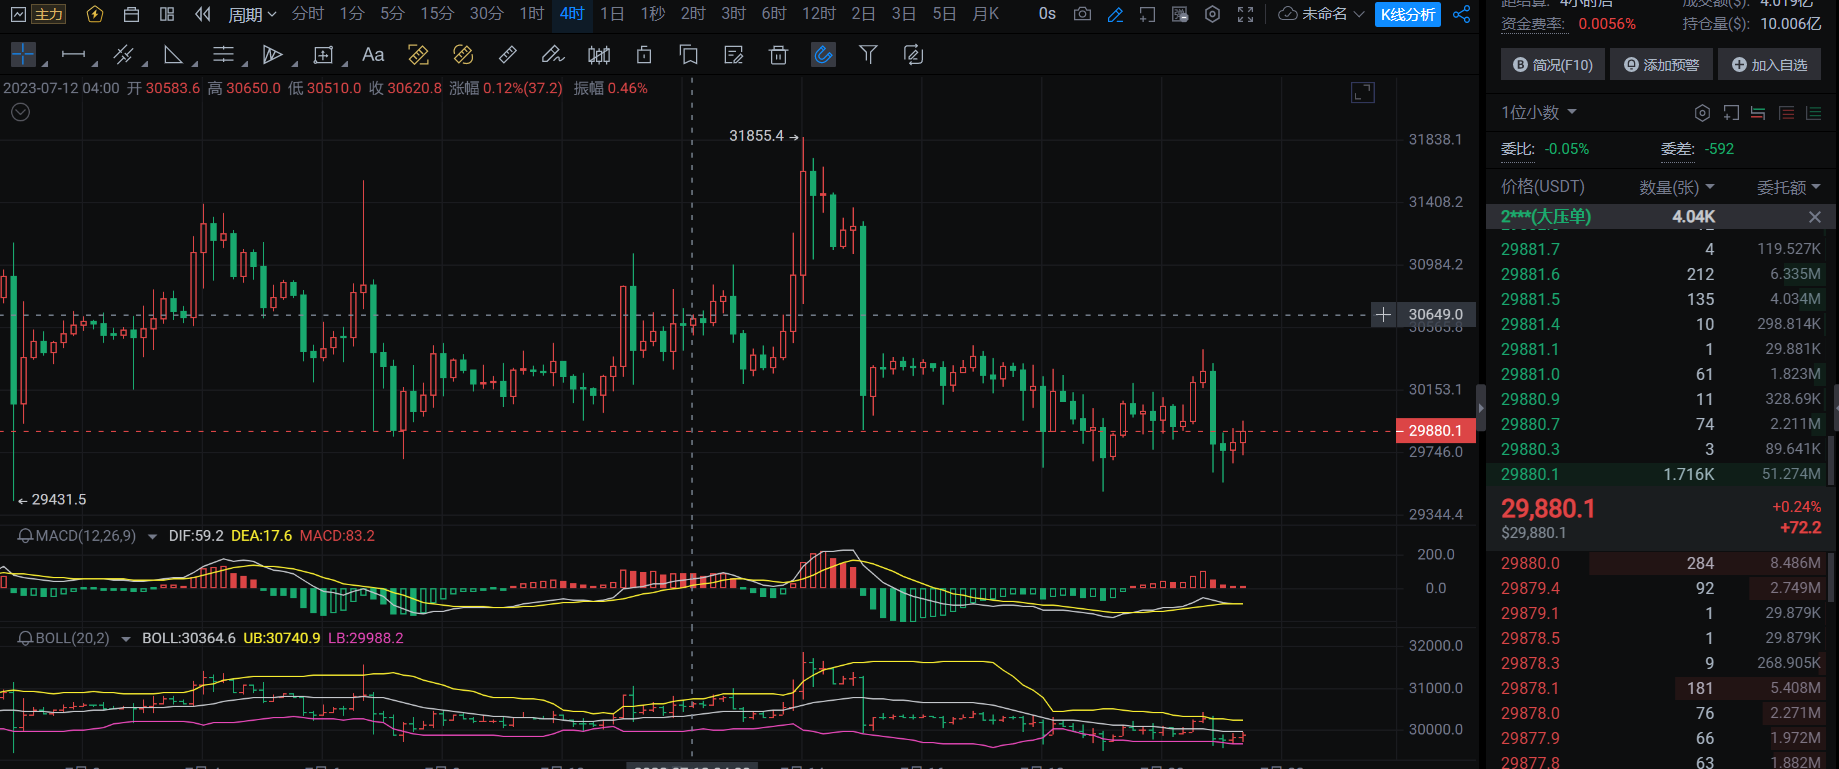Click the trash can delete drawings icon
1839x769 pixels.
(778, 55)
